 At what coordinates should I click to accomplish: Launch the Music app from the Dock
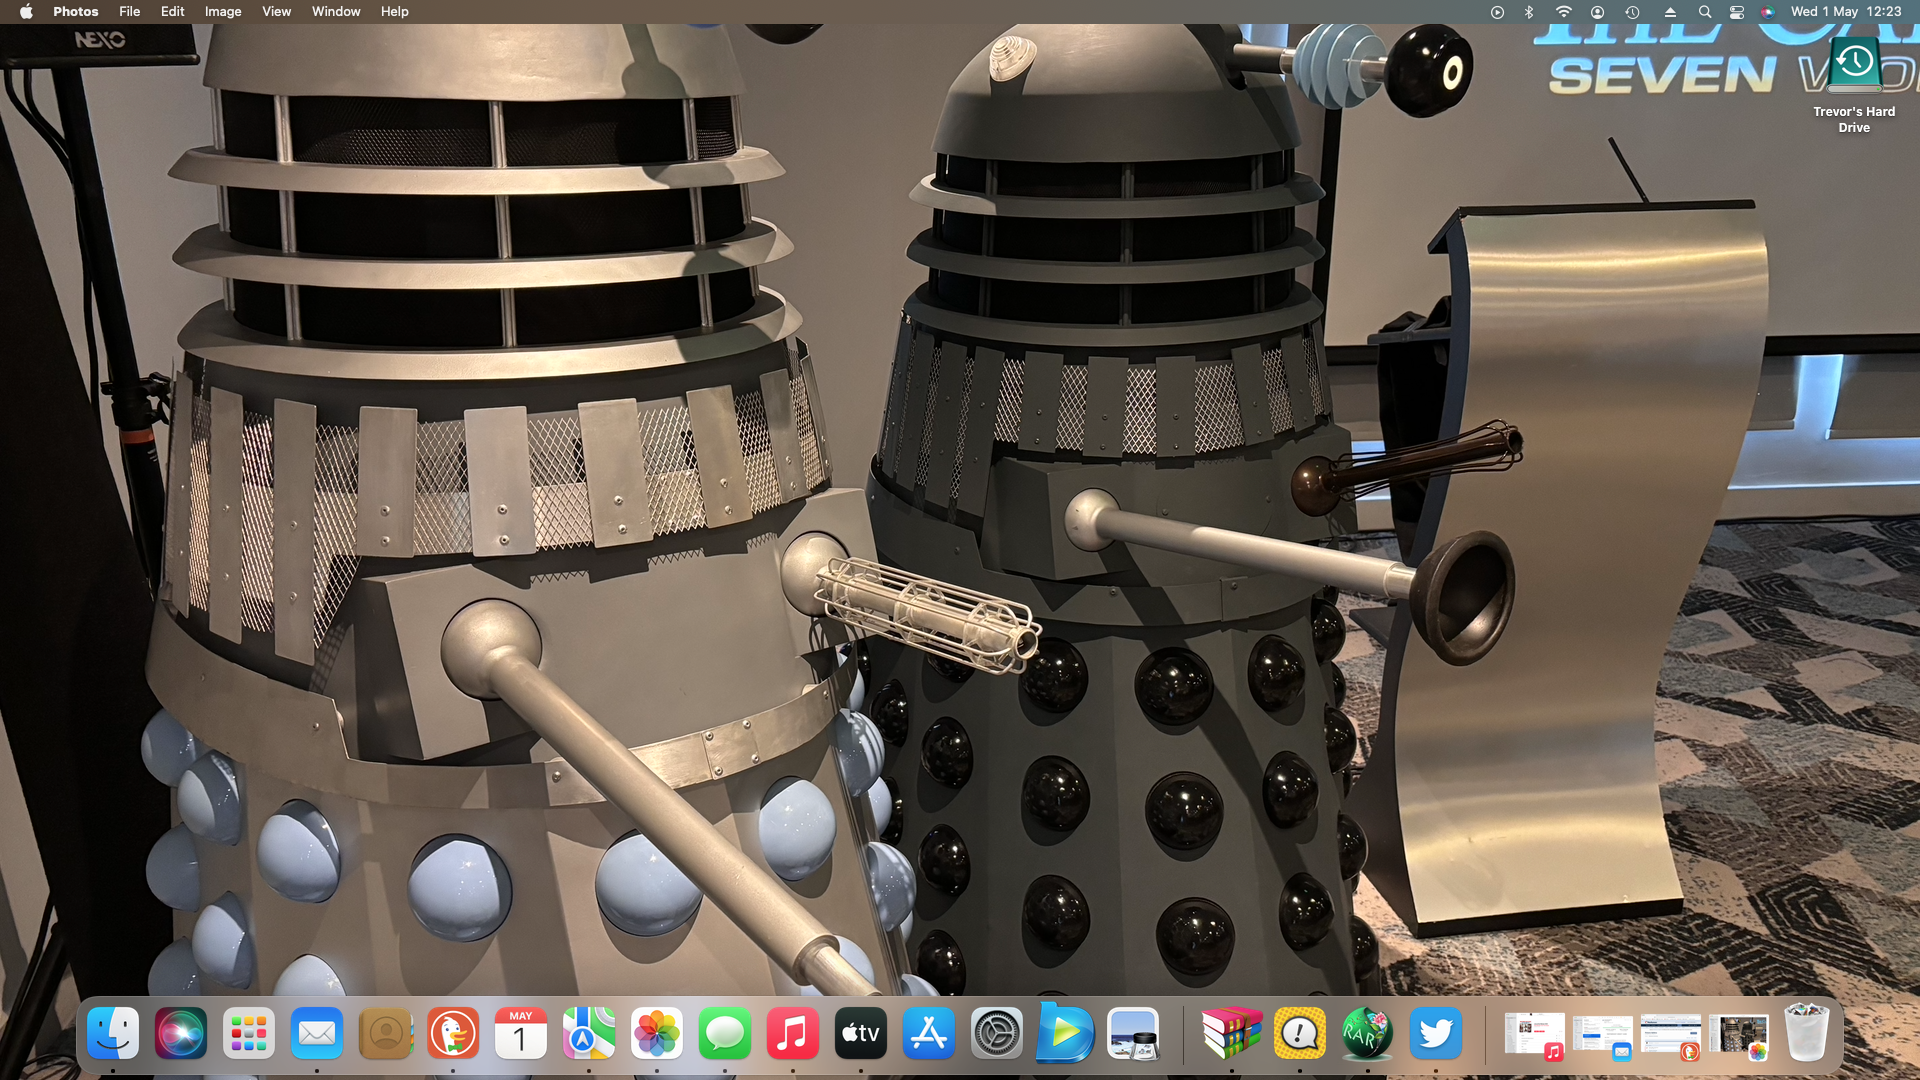point(793,1033)
